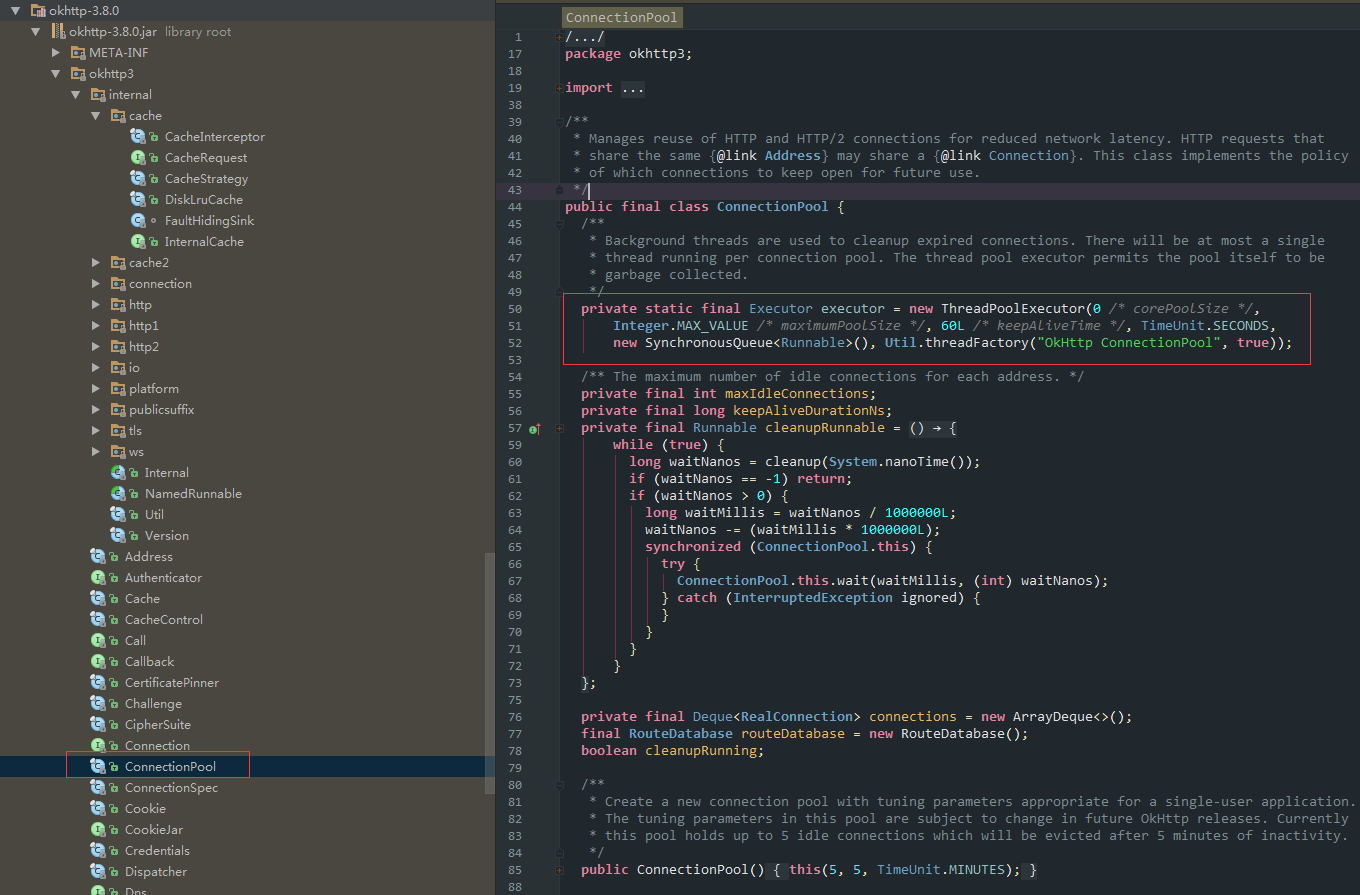Click the Authenticator interface icon
This screenshot has height=895, width=1360.
(x=98, y=578)
